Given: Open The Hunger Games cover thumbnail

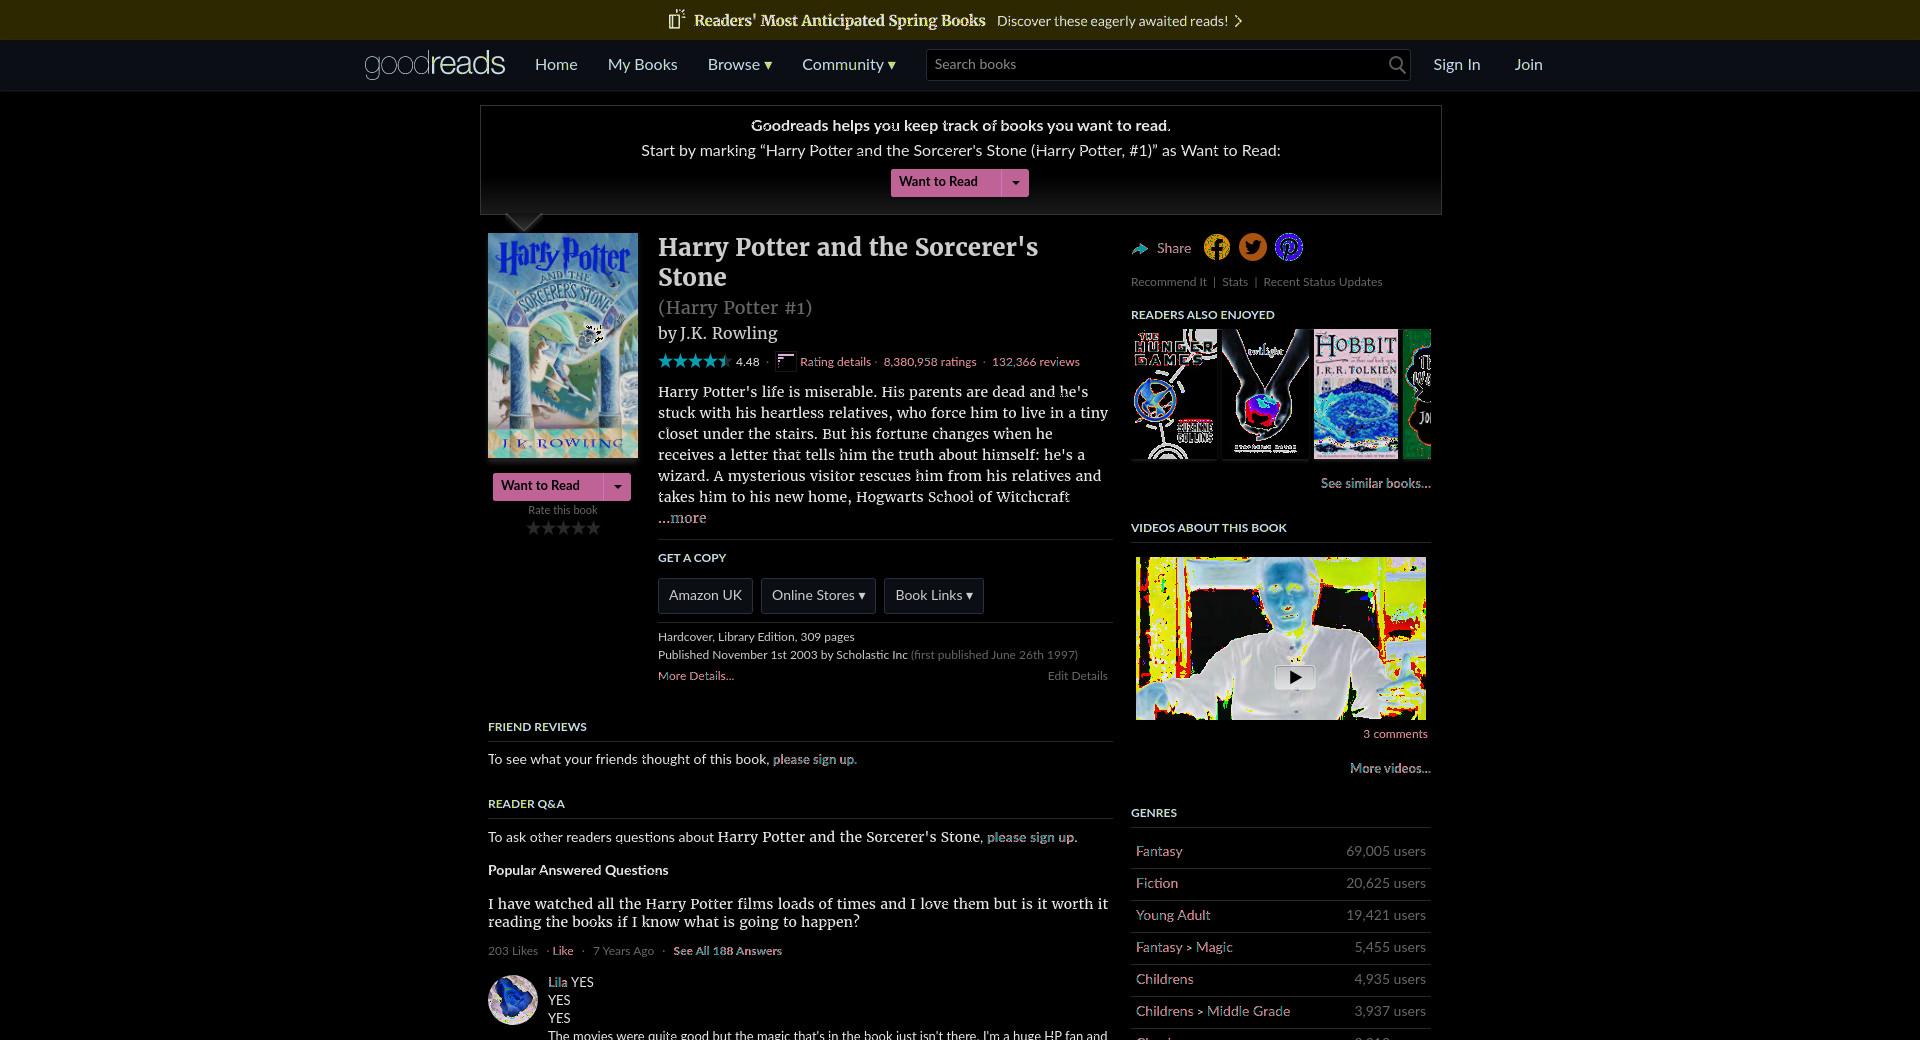Looking at the screenshot, I should click(x=1174, y=394).
